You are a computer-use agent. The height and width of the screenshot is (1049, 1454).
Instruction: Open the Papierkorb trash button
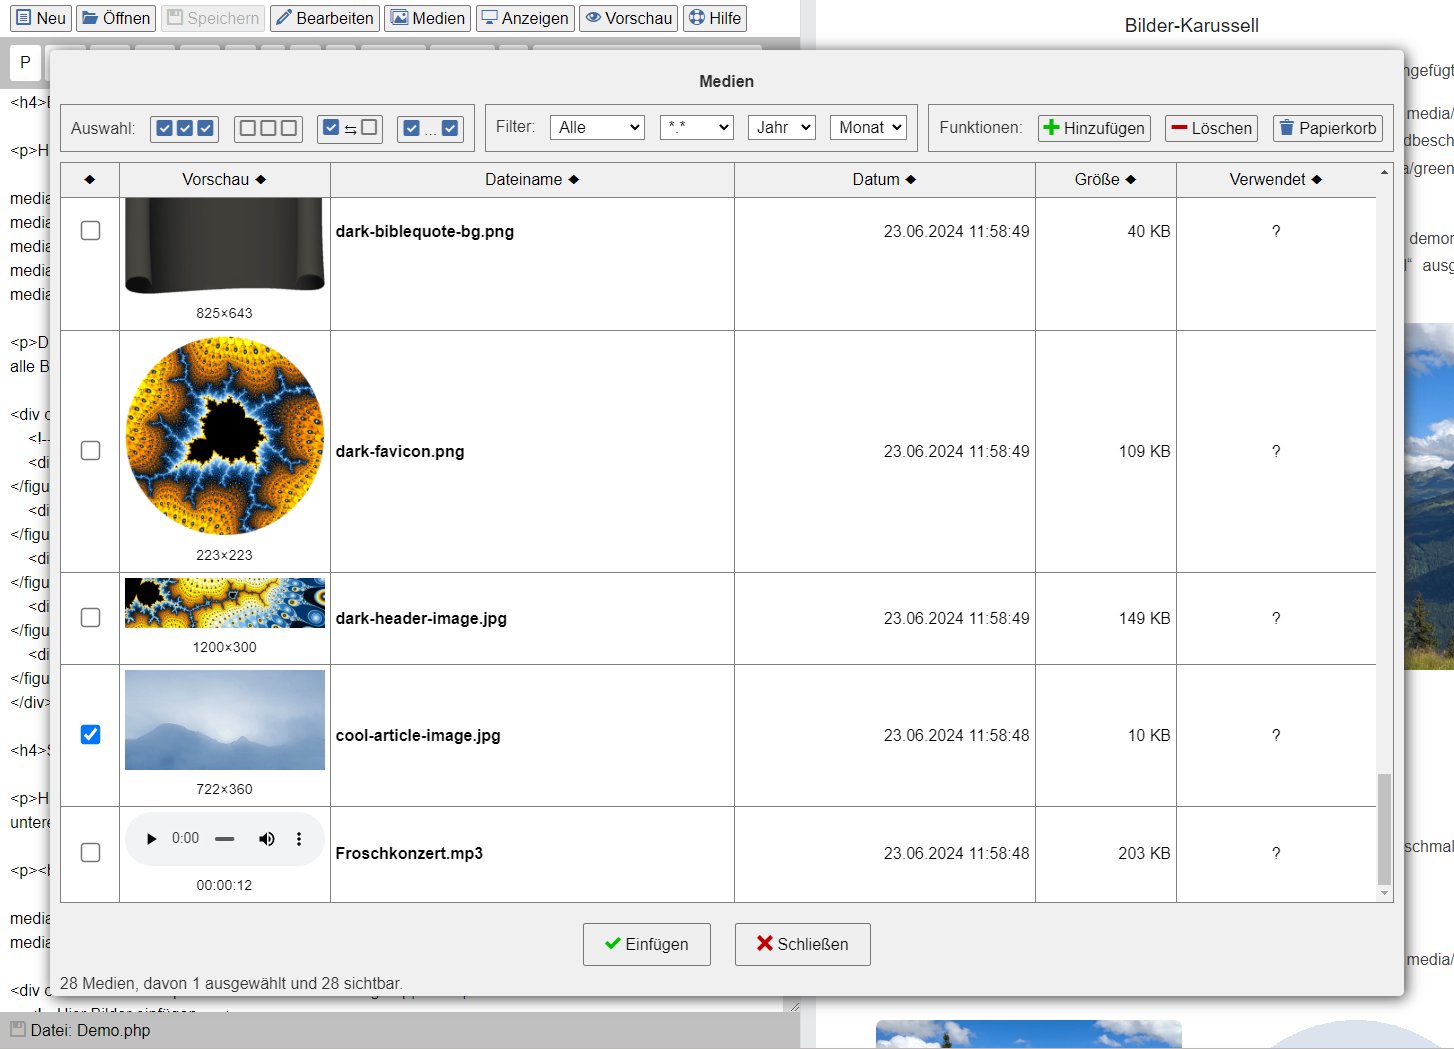coord(1328,128)
